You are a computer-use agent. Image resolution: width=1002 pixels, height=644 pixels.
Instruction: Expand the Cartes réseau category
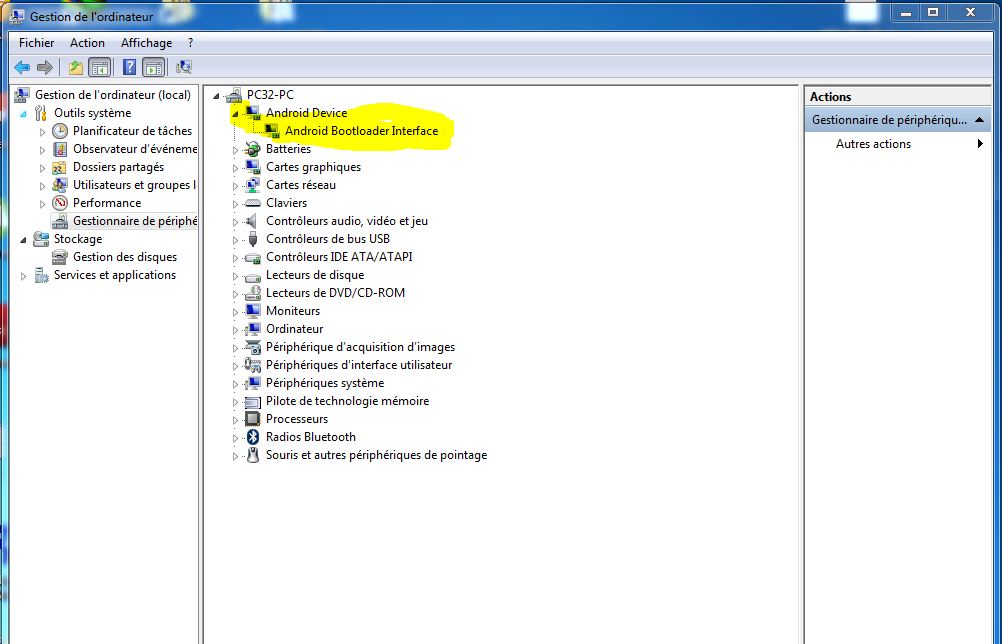pos(235,186)
